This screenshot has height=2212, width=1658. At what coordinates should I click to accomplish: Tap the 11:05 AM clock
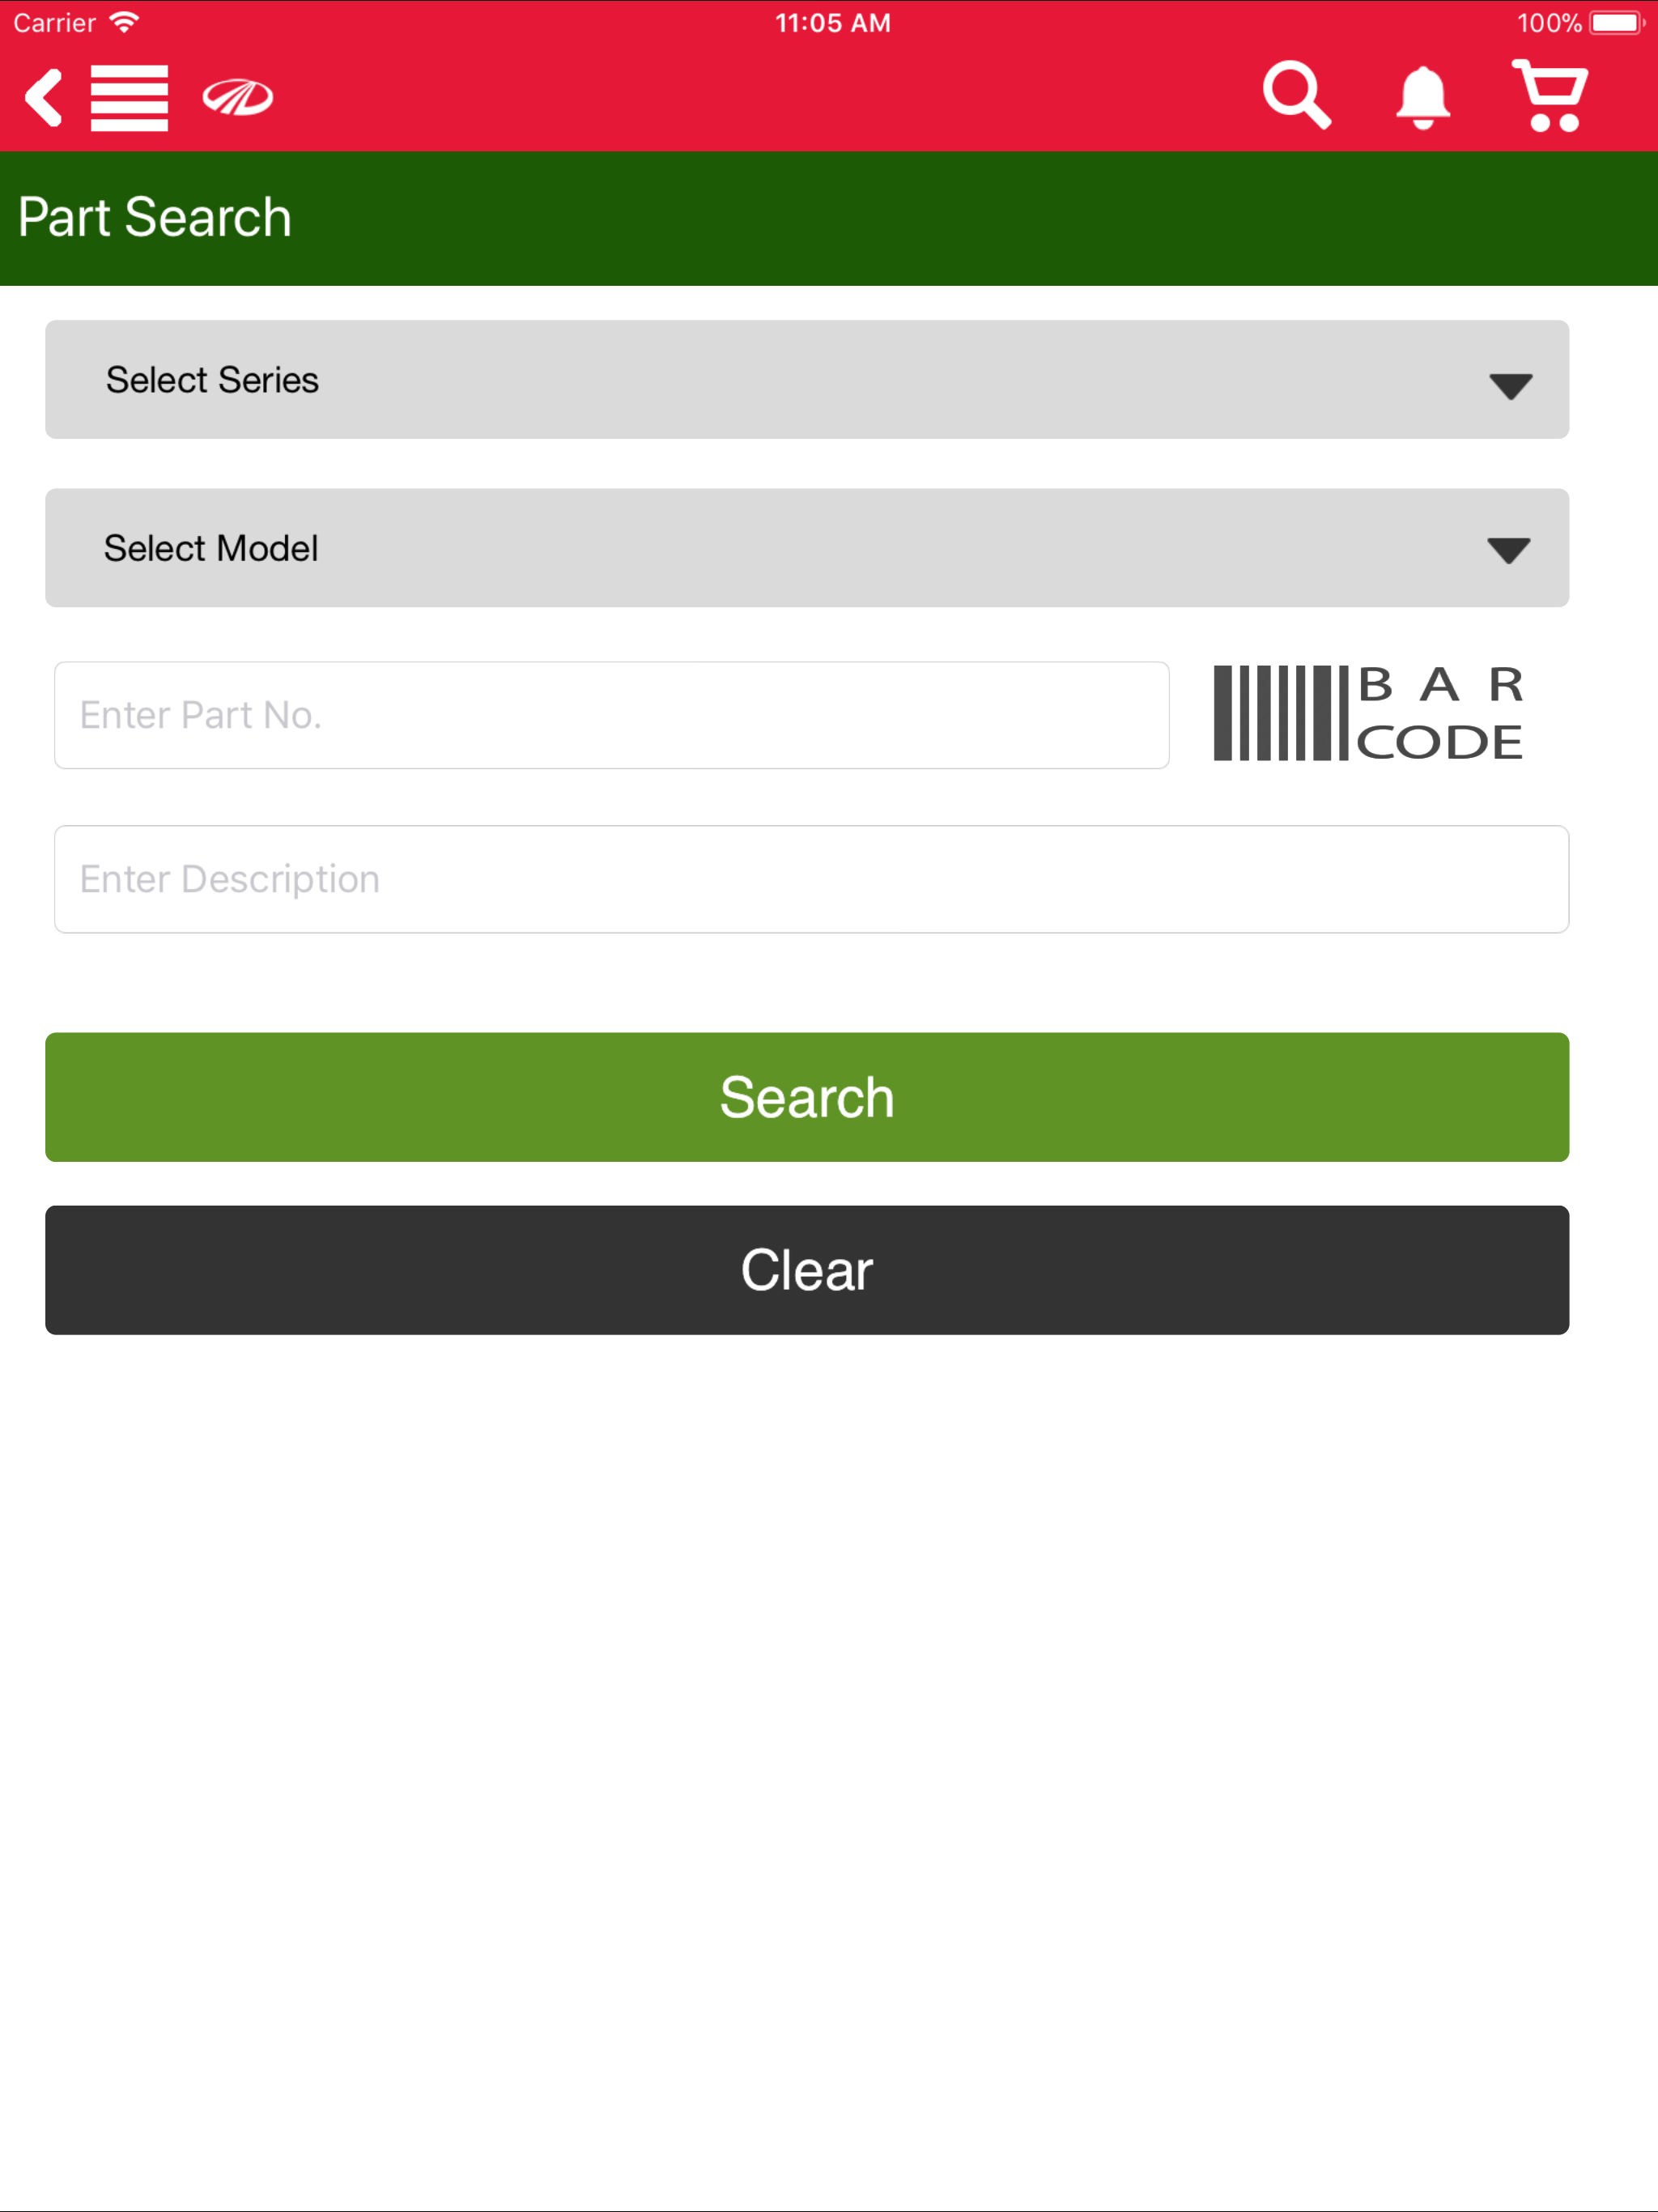832,23
